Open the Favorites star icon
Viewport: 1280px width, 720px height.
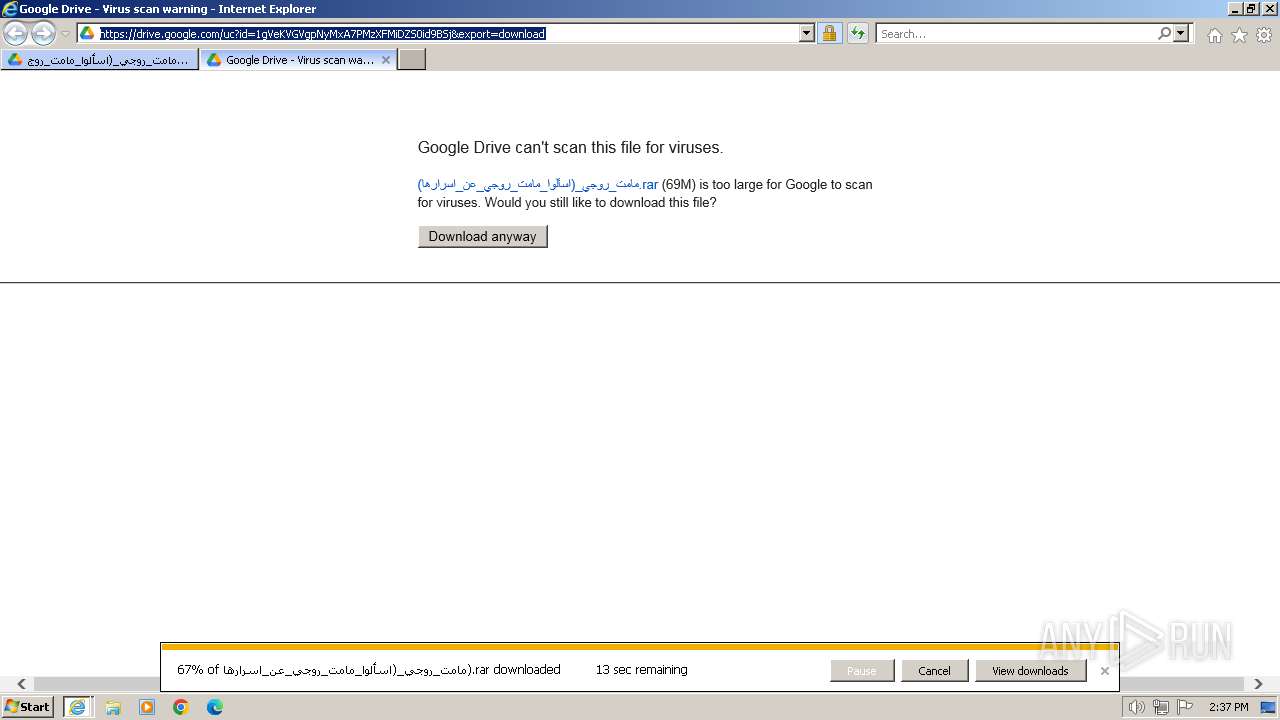pyautogui.click(x=1239, y=35)
